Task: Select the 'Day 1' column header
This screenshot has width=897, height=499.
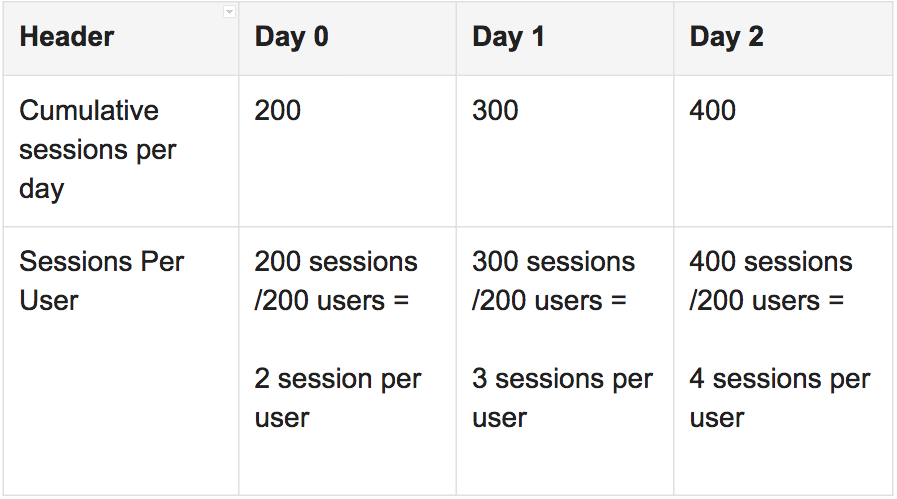Action: [x=509, y=38]
